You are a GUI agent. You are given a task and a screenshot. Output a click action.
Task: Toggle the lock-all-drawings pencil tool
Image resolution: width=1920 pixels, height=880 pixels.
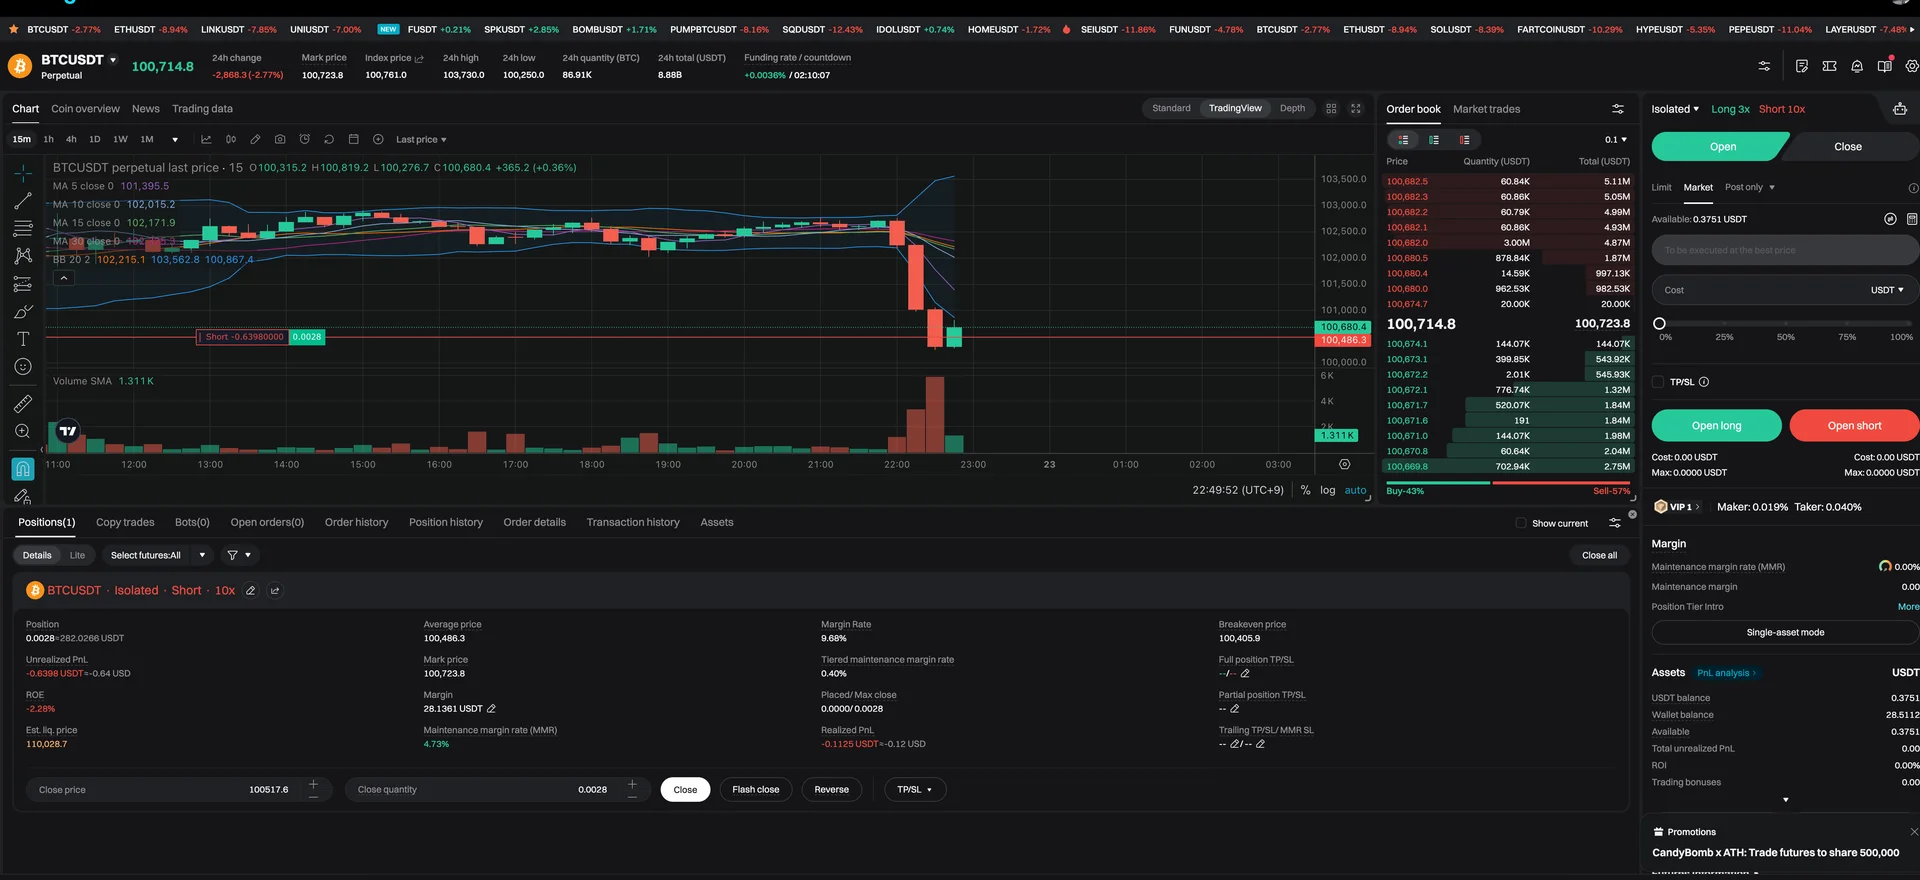[x=23, y=496]
